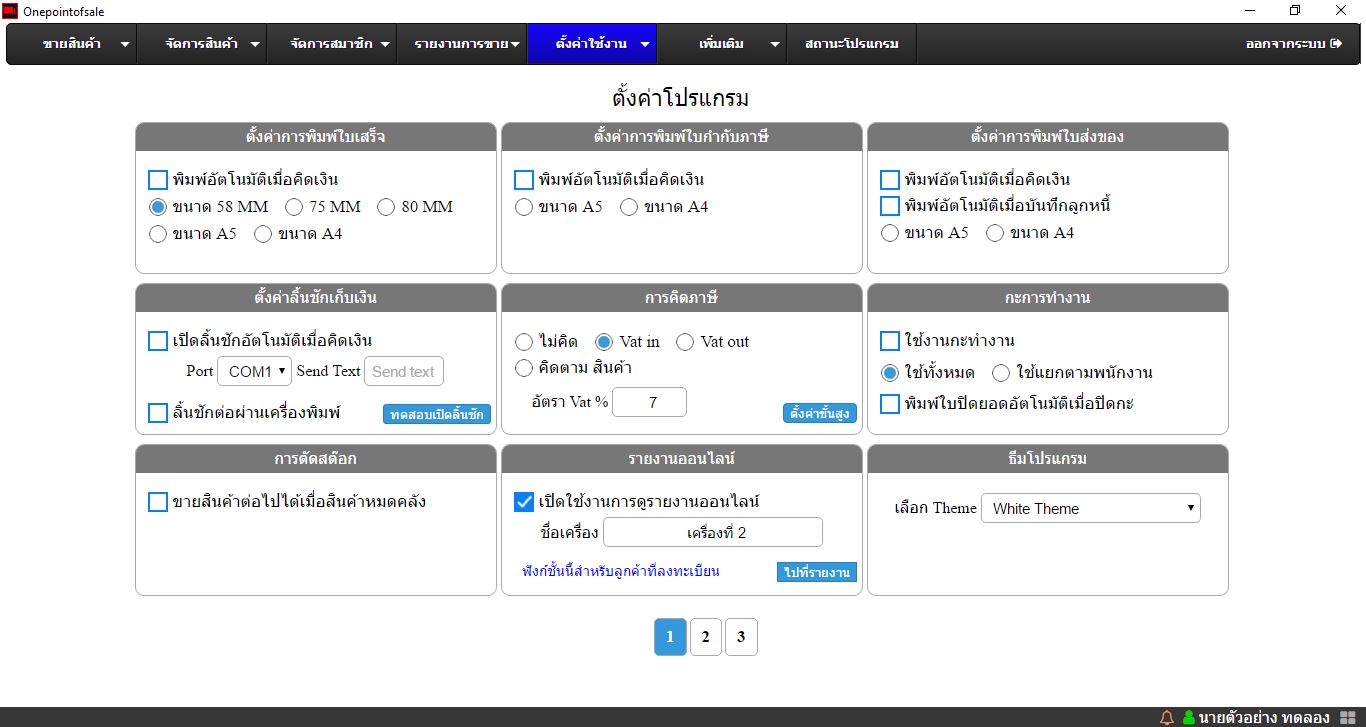
Task: Select ขนาด A4 for tax invoice
Action: pos(629,207)
